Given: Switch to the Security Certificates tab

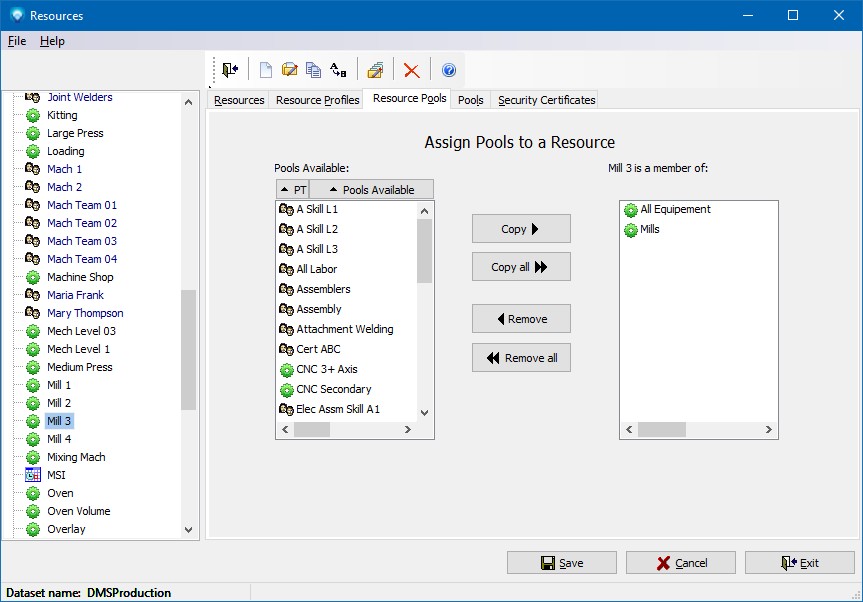Looking at the screenshot, I should [546, 100].
